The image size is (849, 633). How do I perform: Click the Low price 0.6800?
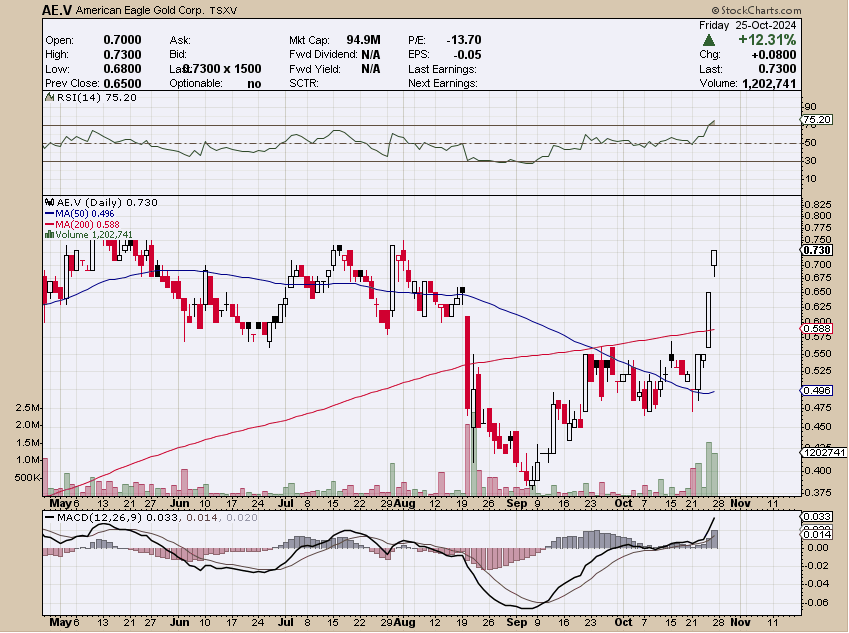(122, 69)
